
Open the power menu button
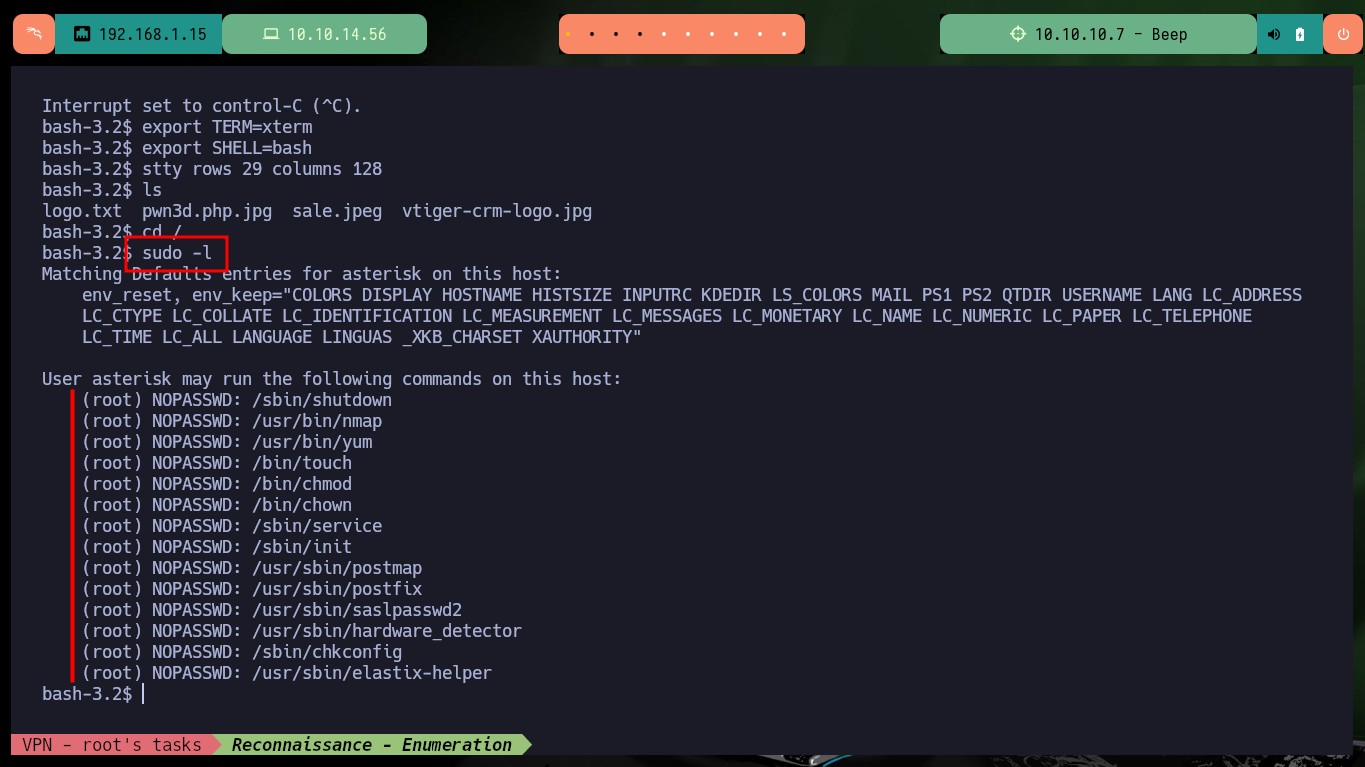click(x=1343, y=34)
